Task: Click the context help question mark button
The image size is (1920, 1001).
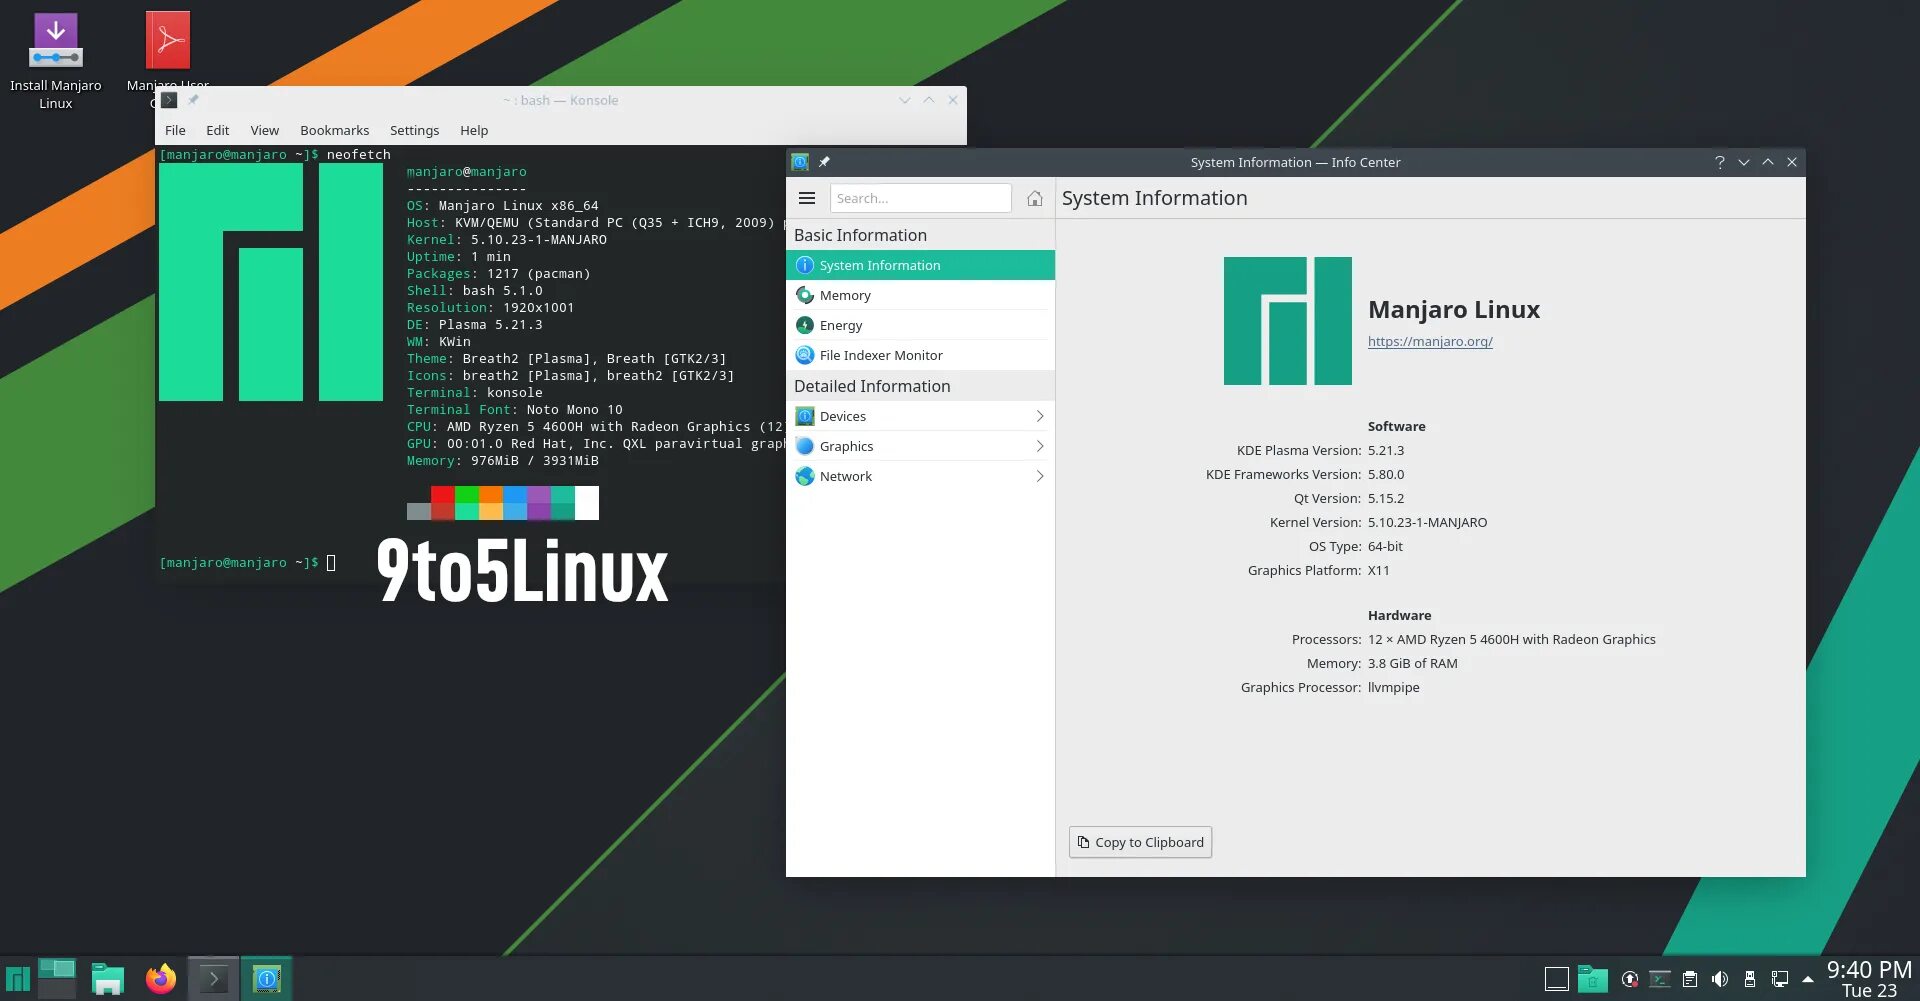Action: pos(1720,162)
